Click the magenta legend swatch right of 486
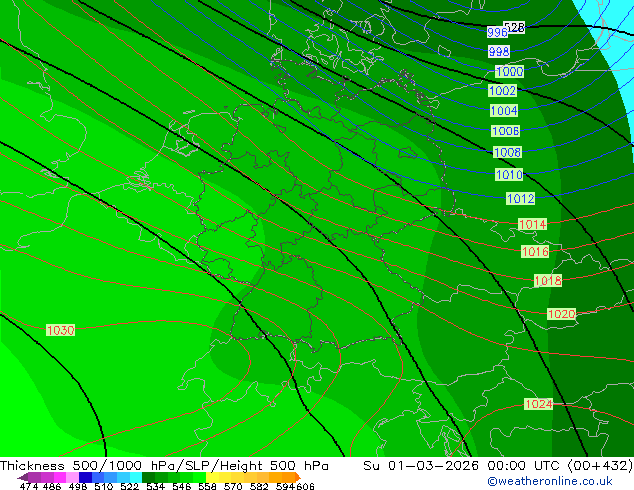 (x=60, y=477)
